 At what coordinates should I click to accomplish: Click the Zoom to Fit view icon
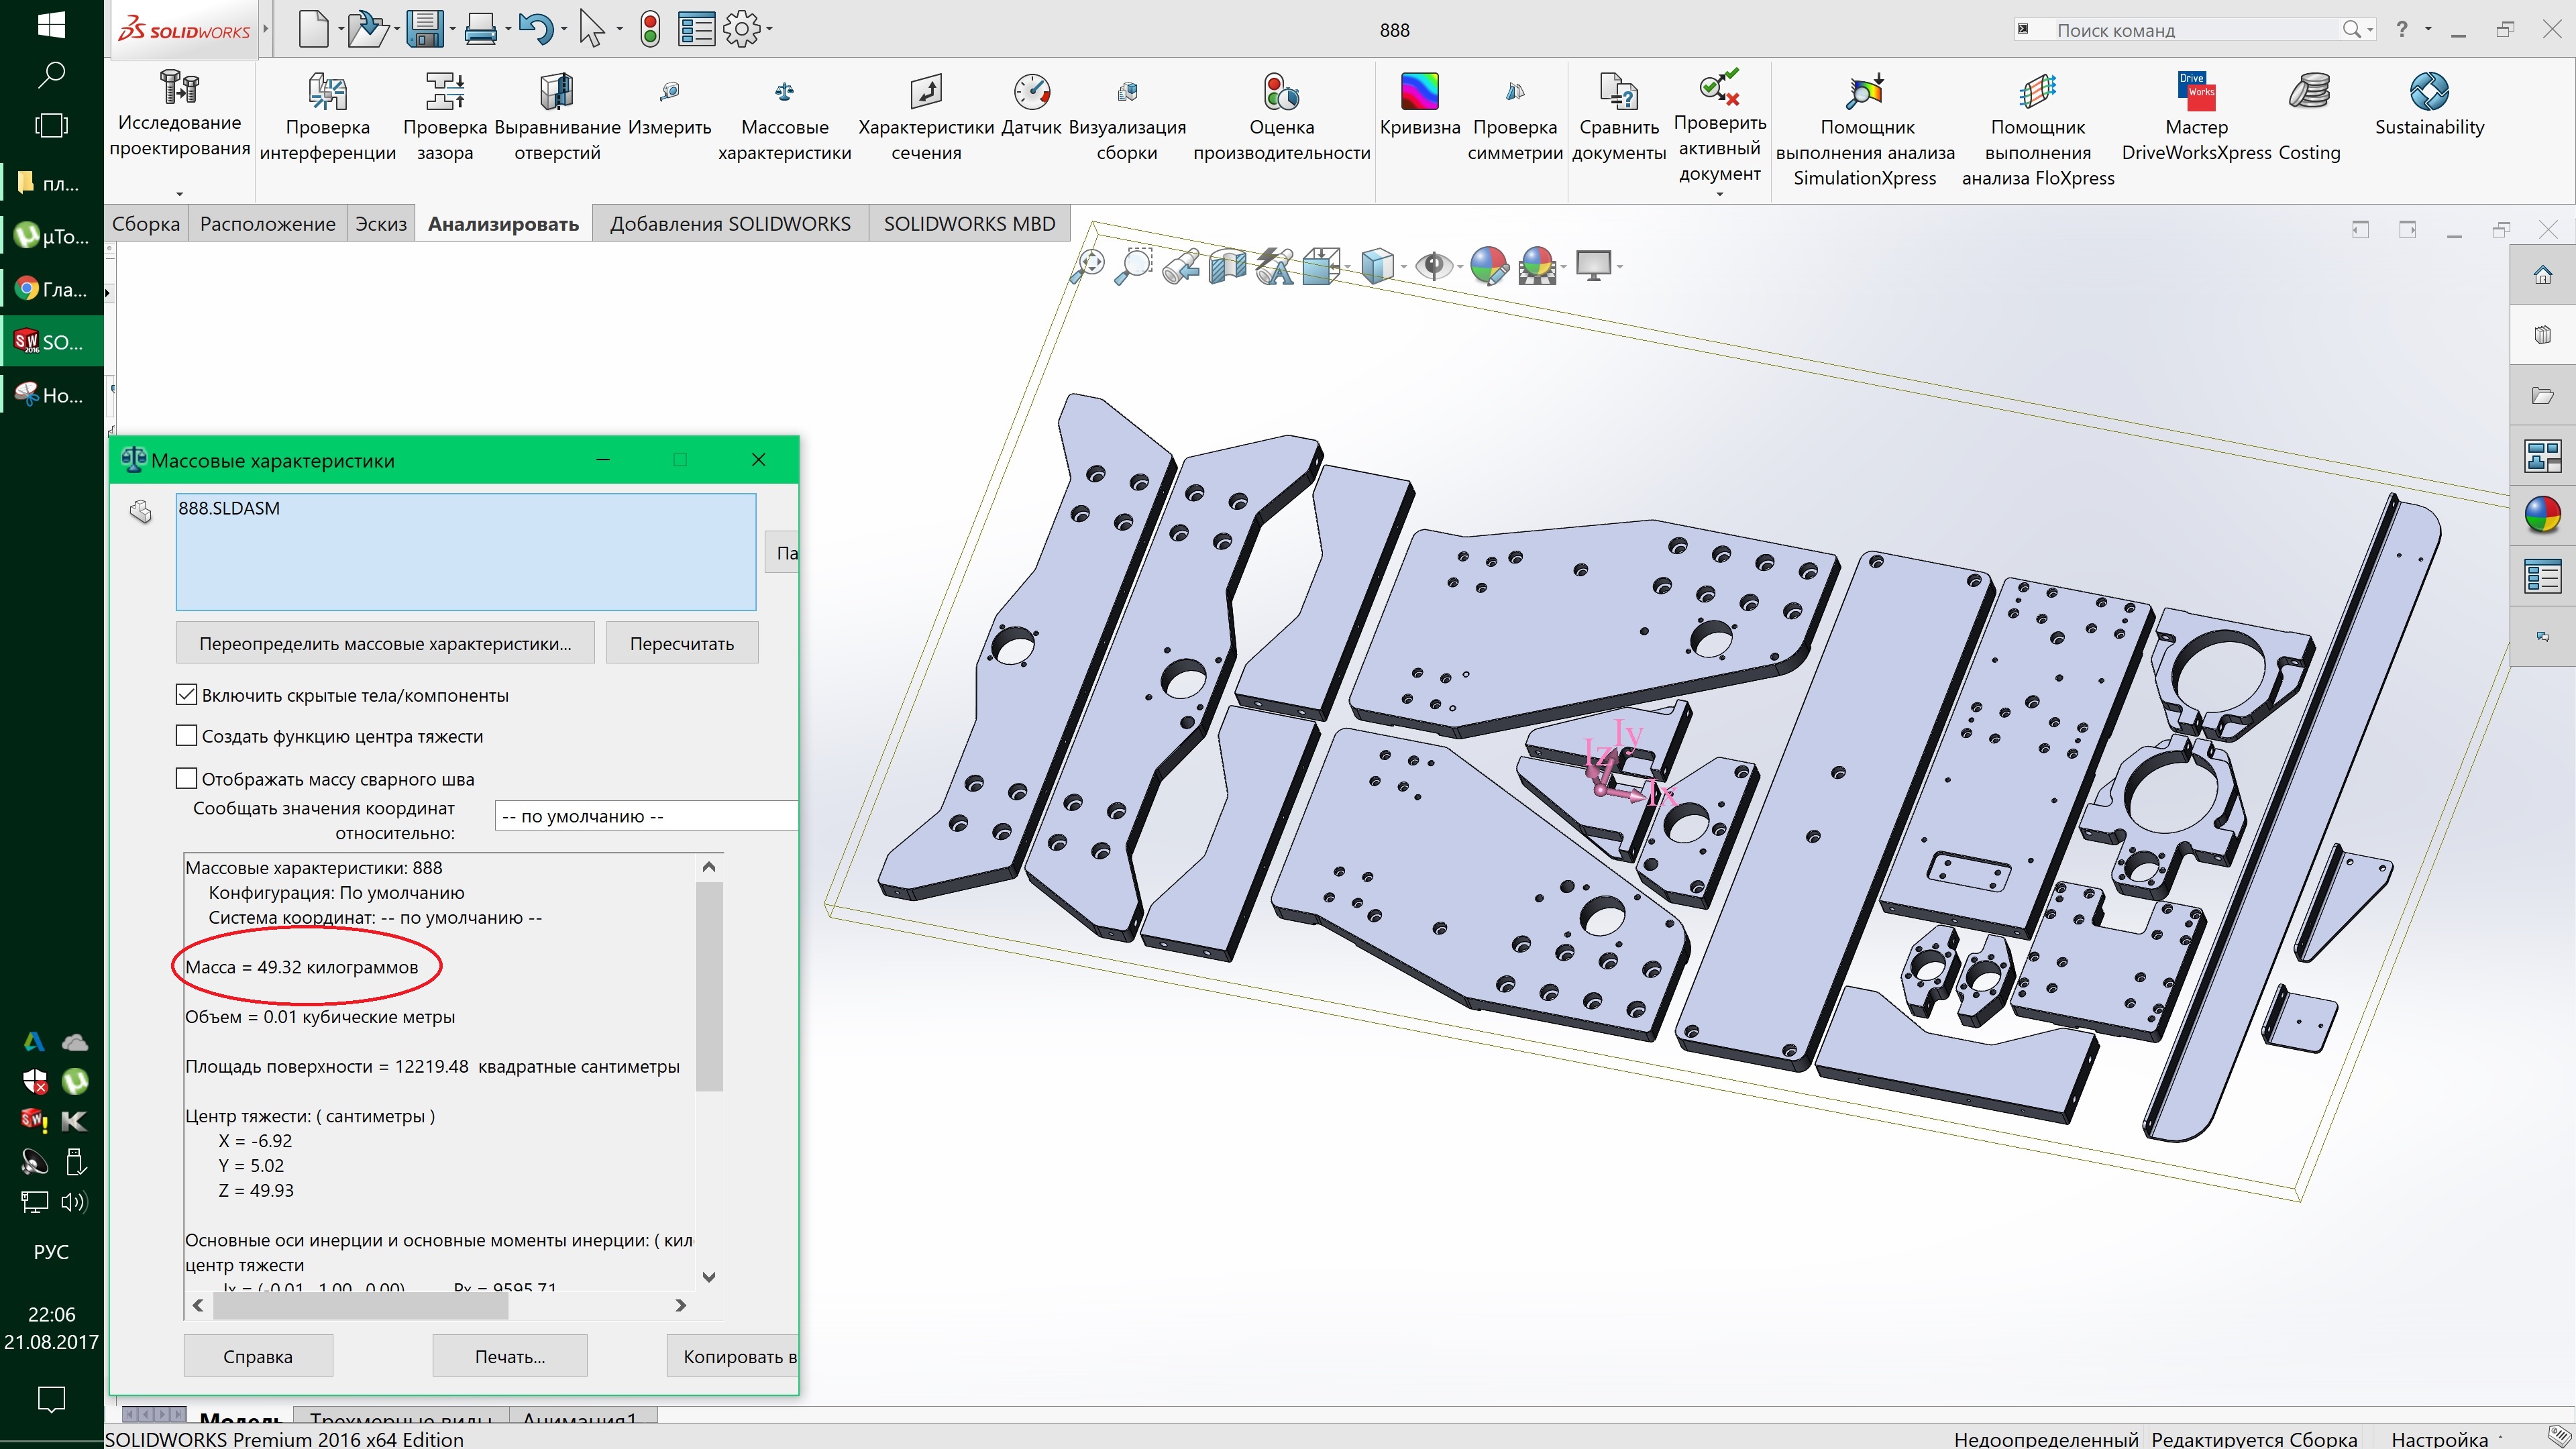click(x=1088, y=265)
